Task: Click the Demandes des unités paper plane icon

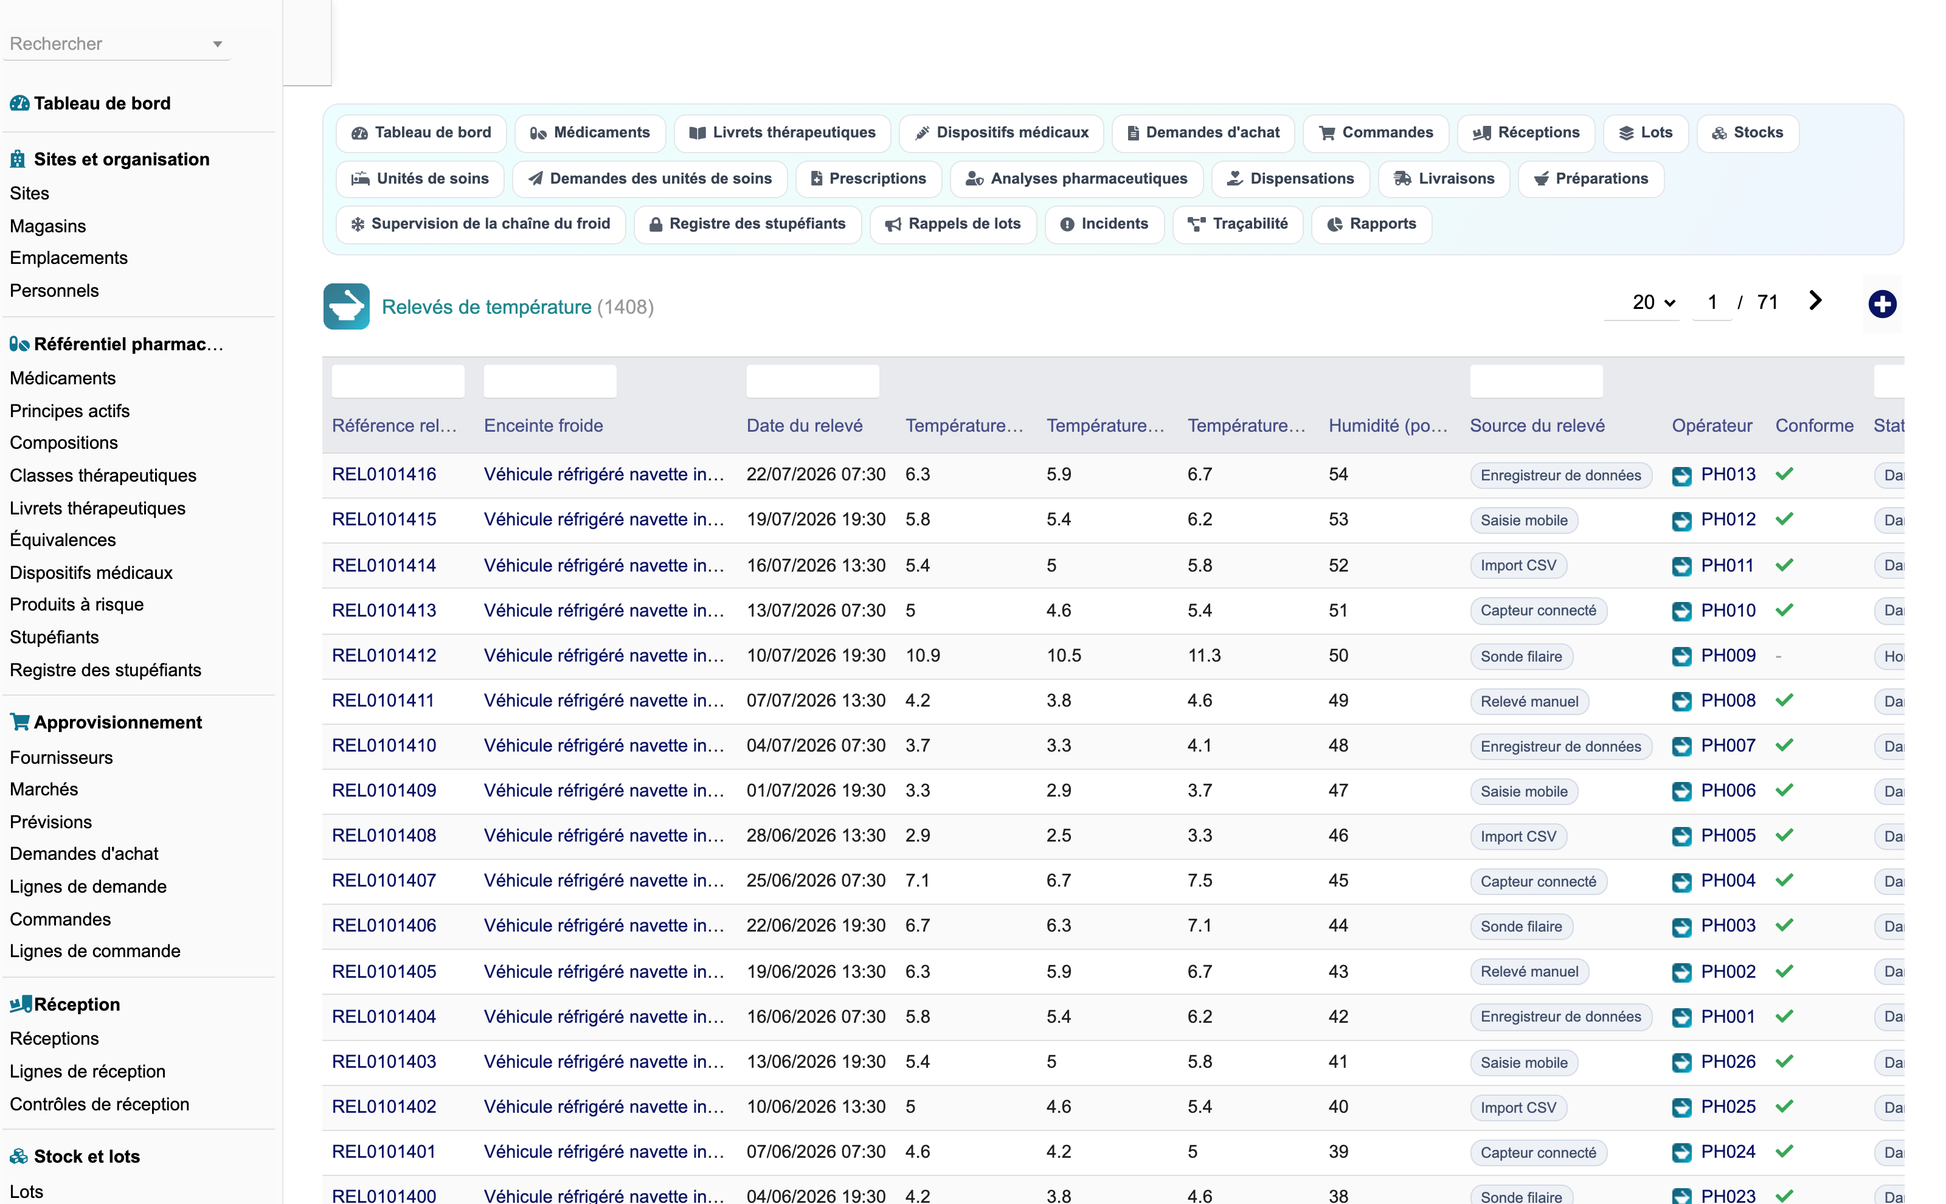Action: pyautogui.click(x=536, y=178)
